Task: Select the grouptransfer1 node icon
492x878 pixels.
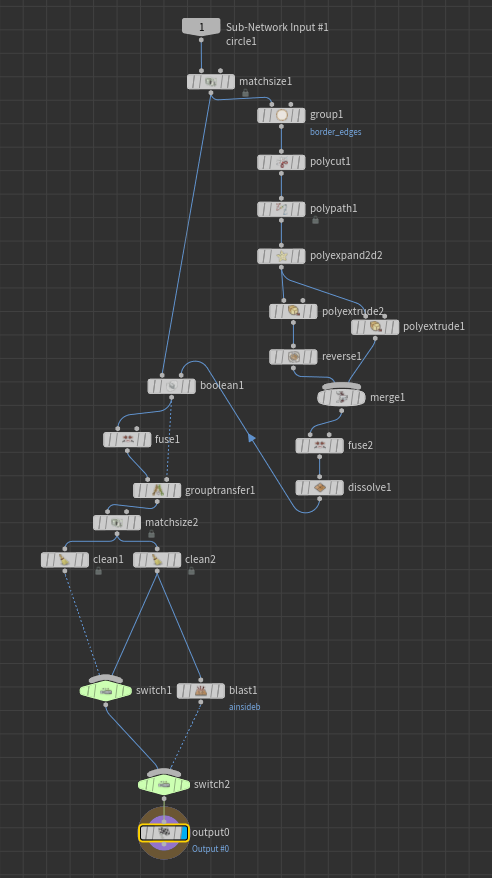Action: pos(157,491)
